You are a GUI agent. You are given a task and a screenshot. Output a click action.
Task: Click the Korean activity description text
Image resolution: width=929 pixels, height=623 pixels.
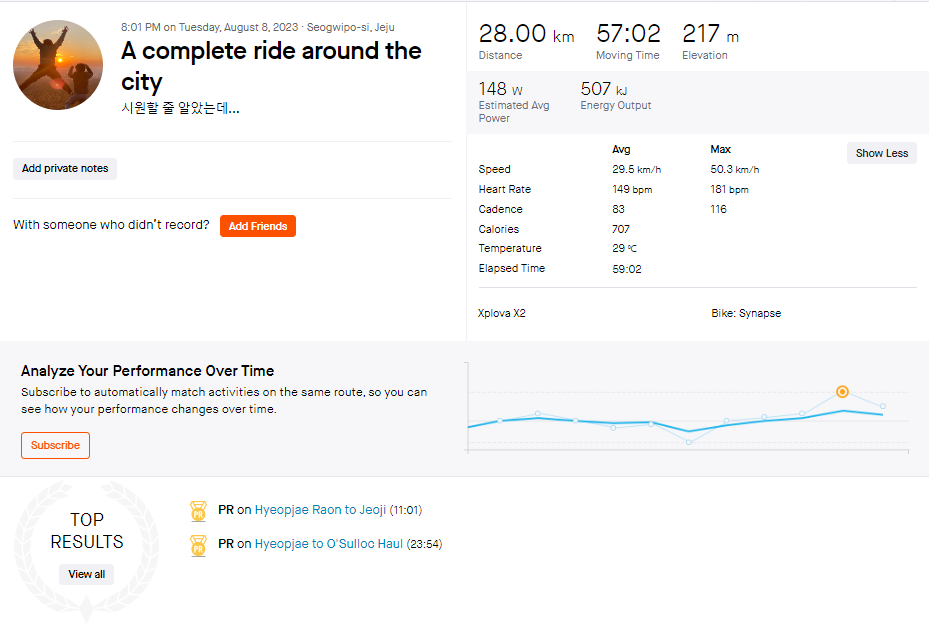click(x=180, y=108)
